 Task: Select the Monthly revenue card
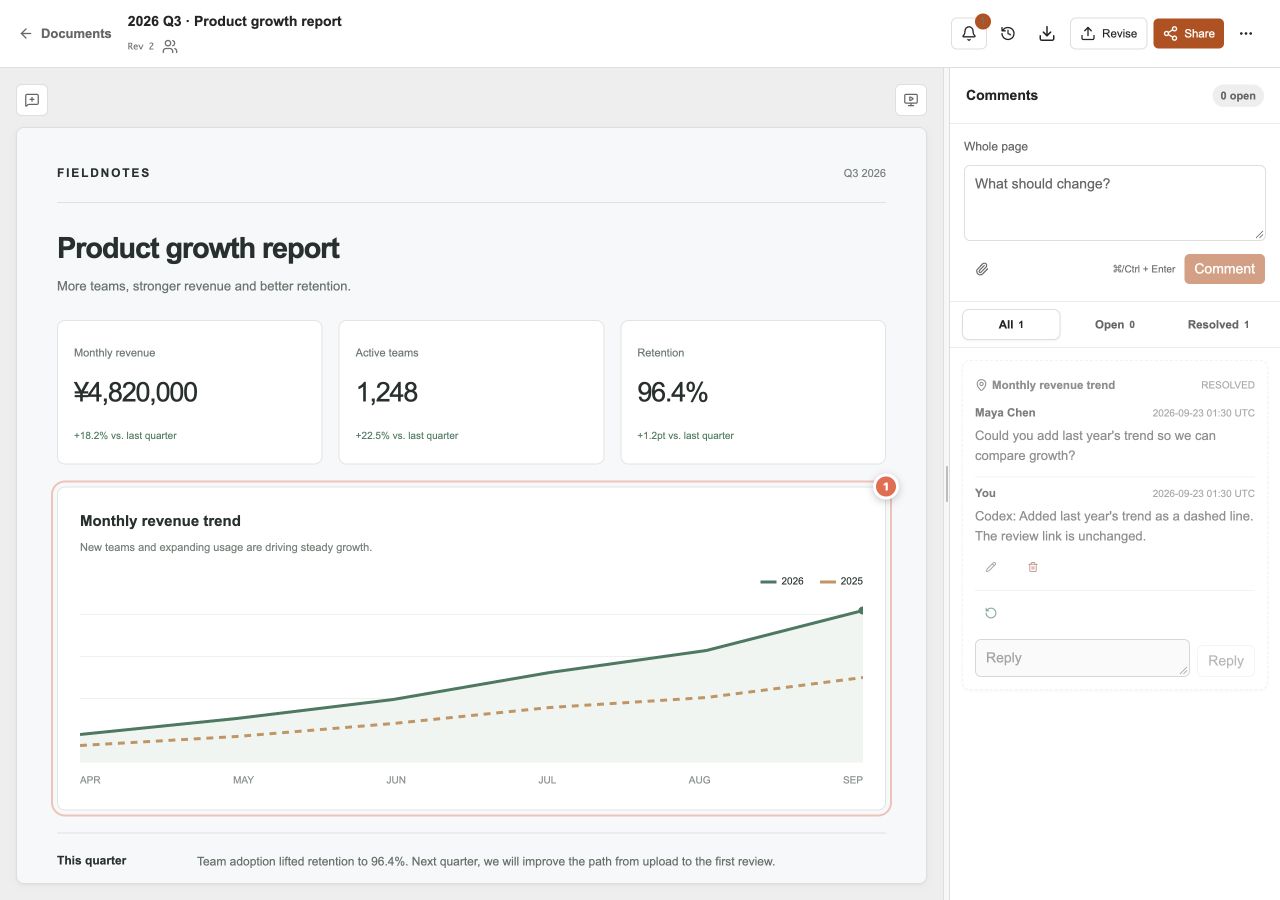tap(189, 392)
